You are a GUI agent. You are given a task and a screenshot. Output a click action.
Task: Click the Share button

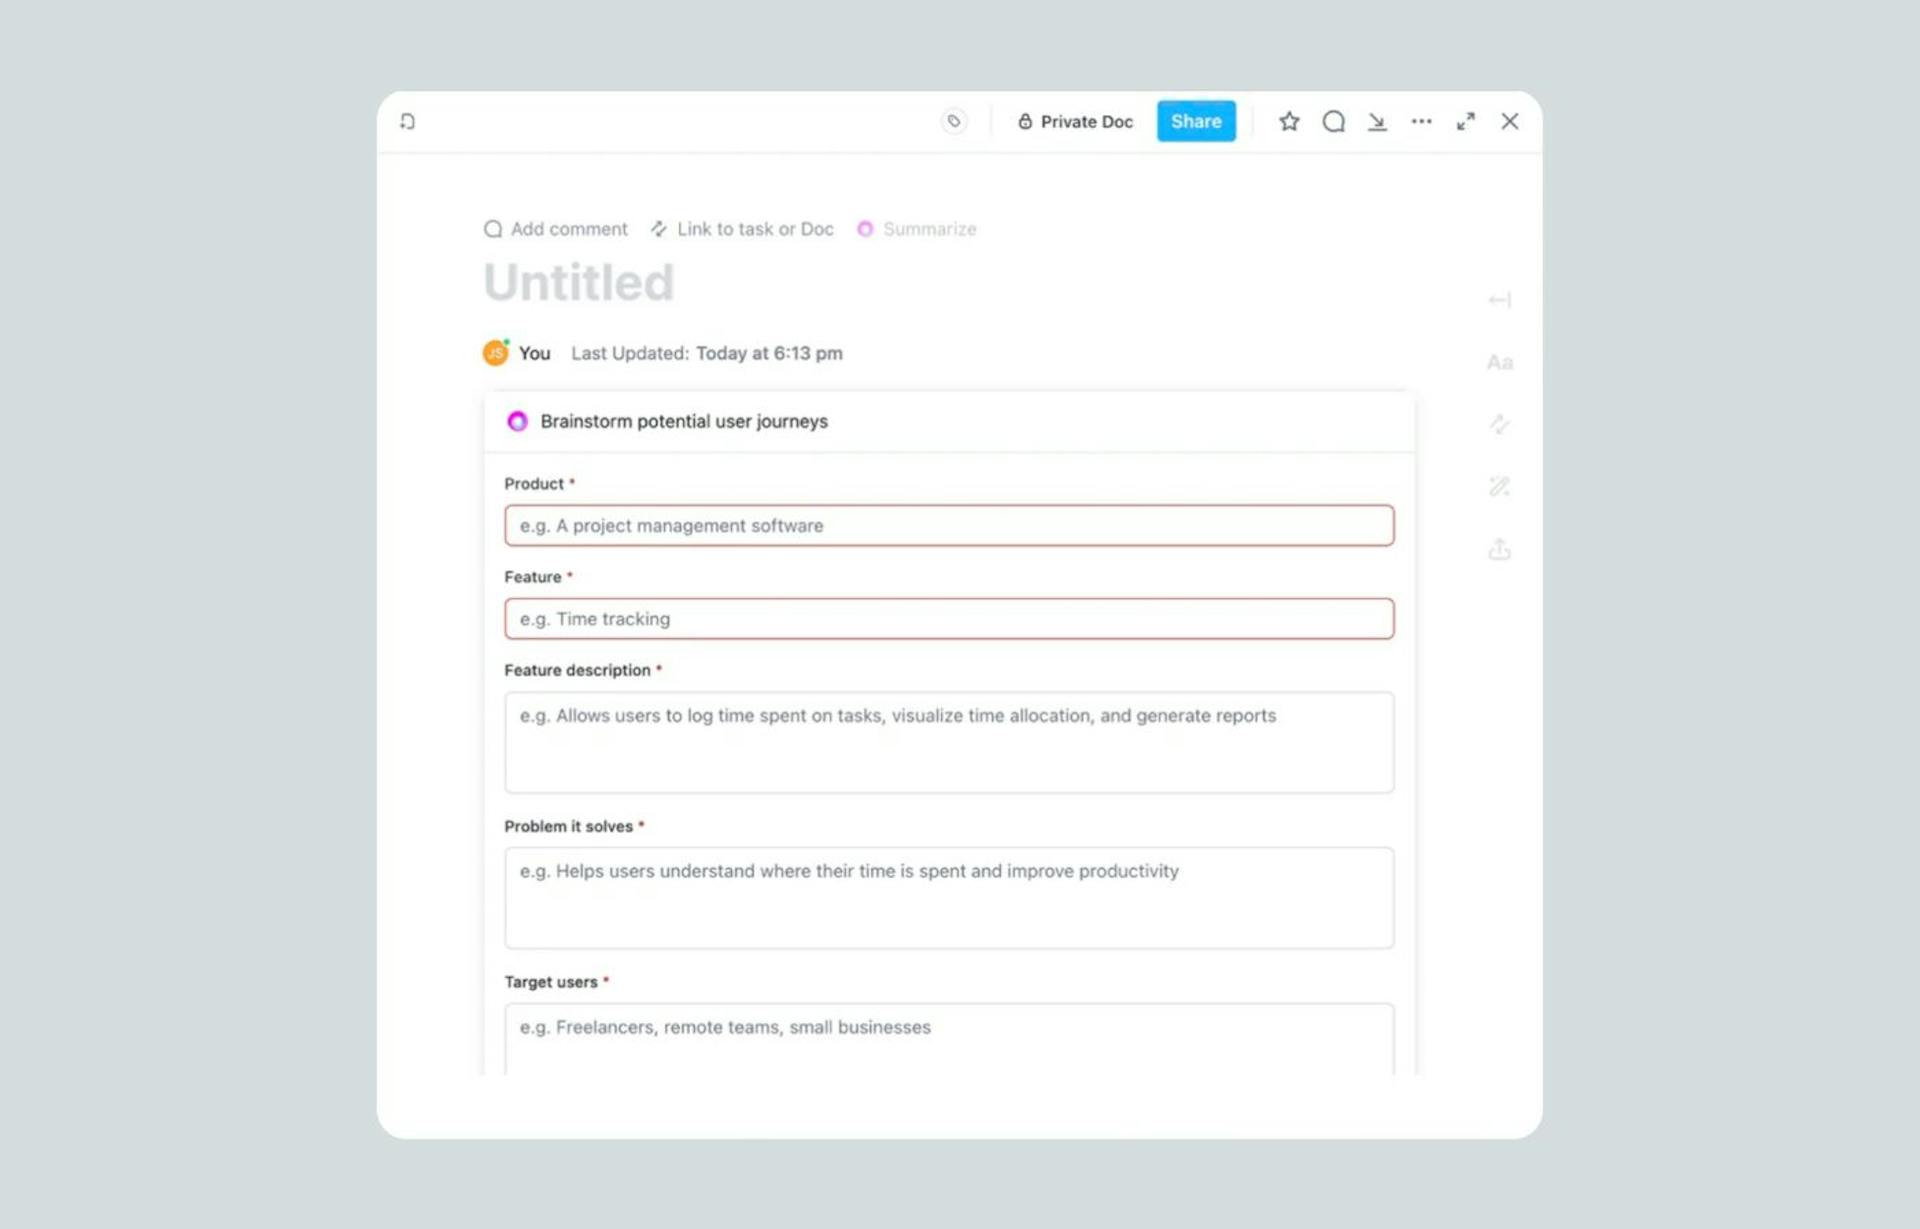click(x=1196, y=121)
